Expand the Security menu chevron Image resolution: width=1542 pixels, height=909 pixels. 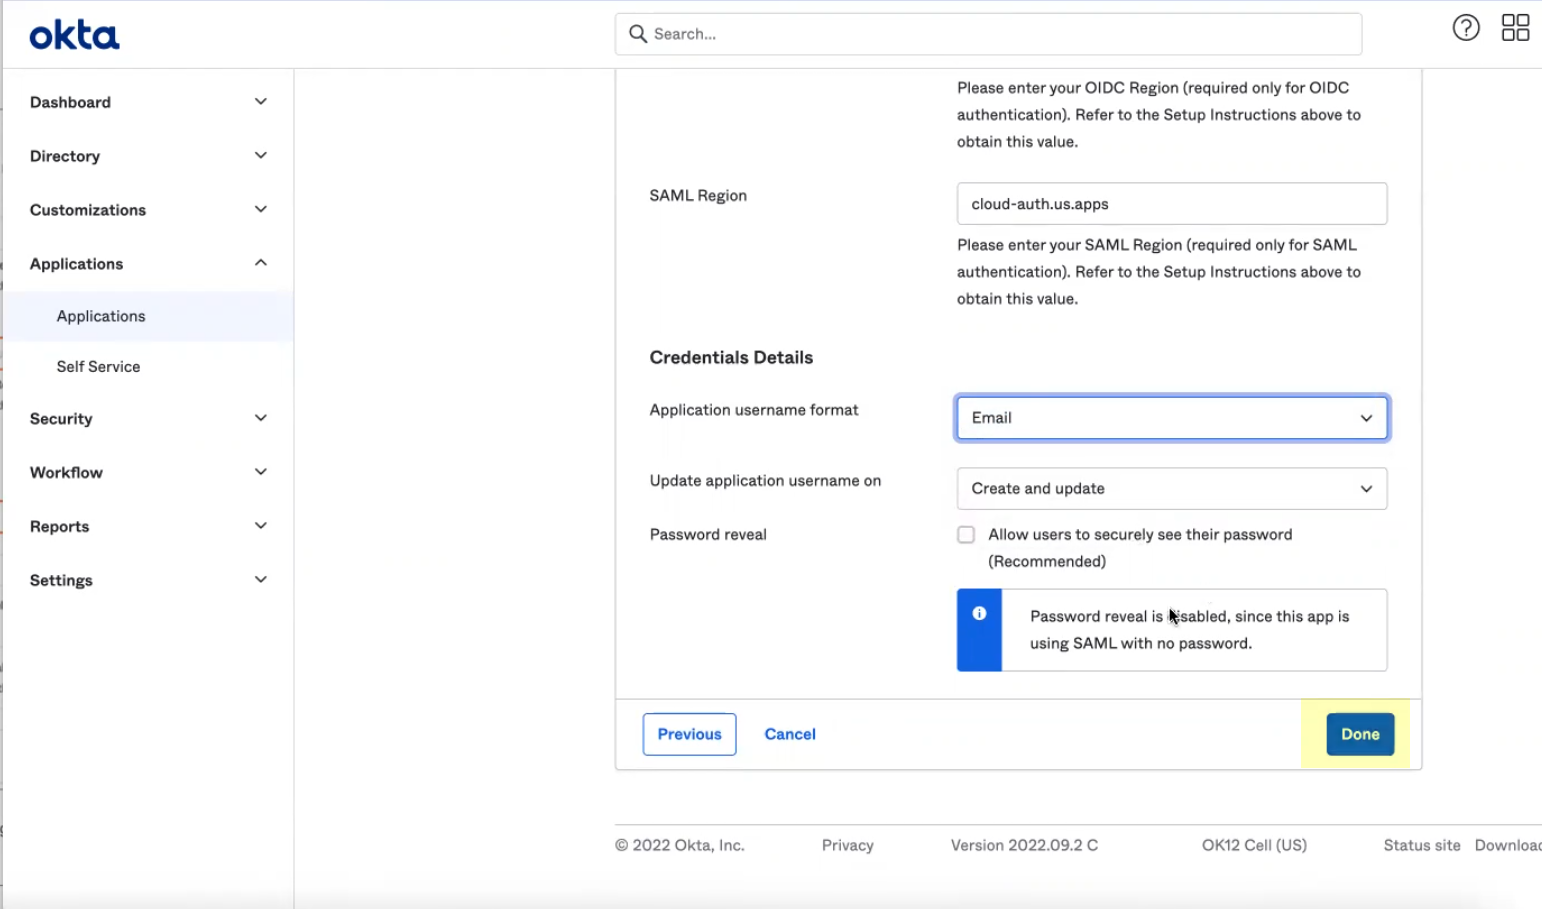pos(261,418)
